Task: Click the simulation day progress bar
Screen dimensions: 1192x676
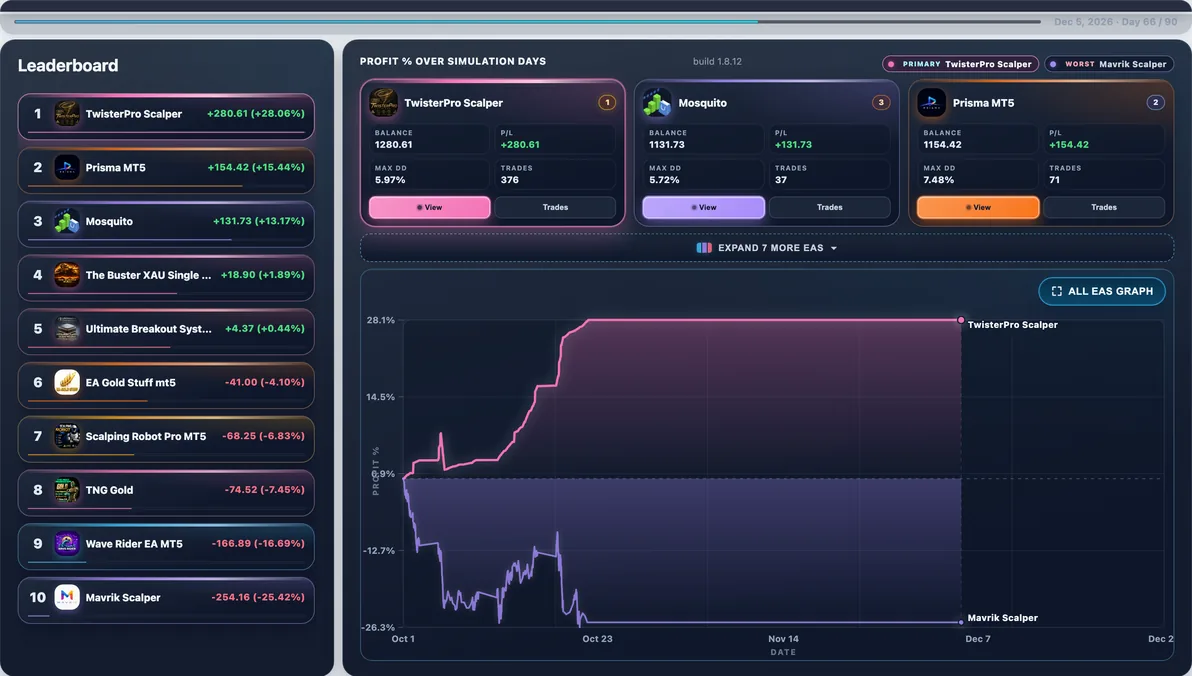Action: (528, 21)
